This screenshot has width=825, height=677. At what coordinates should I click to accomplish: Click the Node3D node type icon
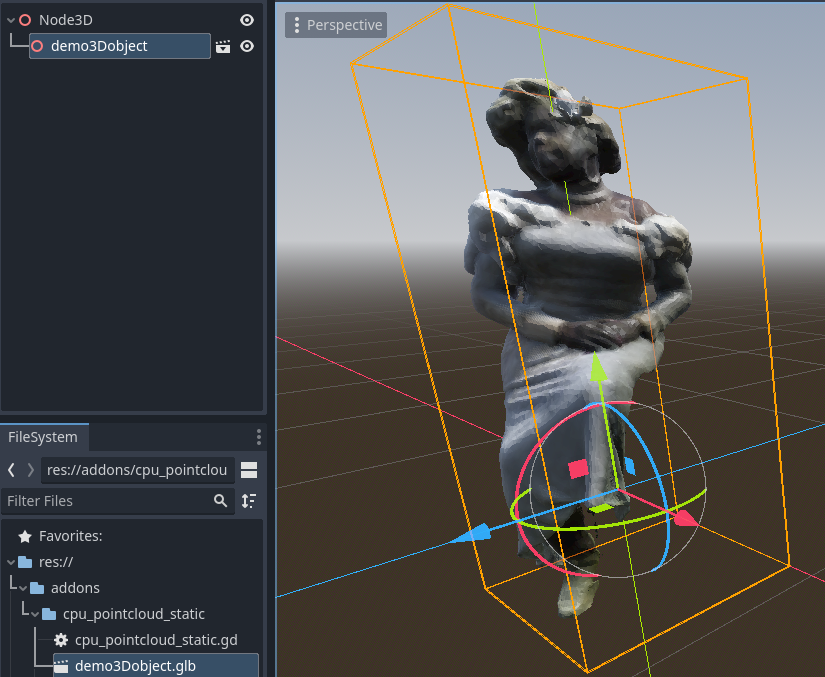coord(23,19)
